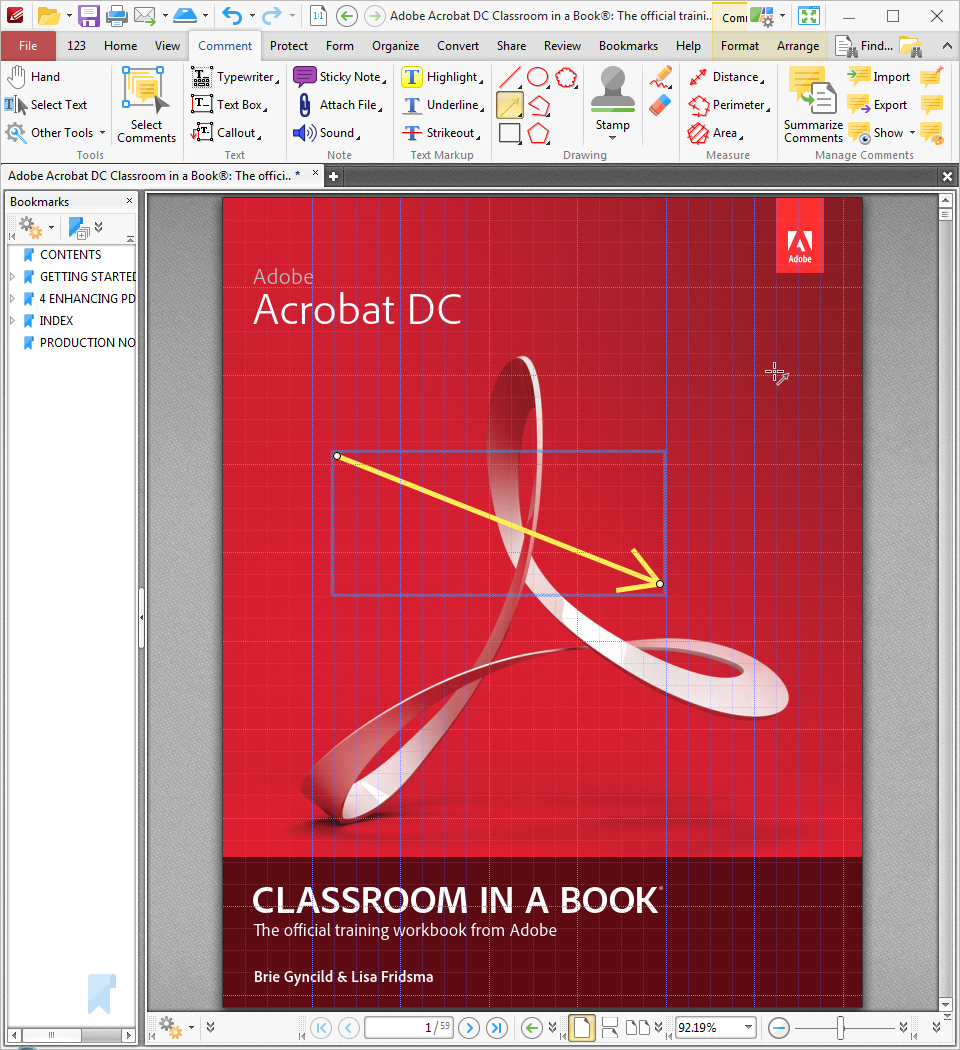Click the Undo arrow
Viewport: 960px width, 1050px height.
[232, 15]
